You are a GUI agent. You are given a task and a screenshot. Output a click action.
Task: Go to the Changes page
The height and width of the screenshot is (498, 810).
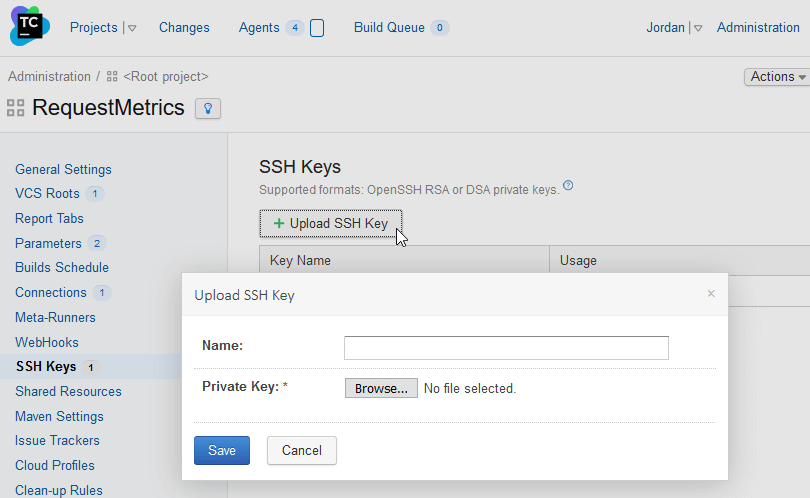(x=184, y=27)
